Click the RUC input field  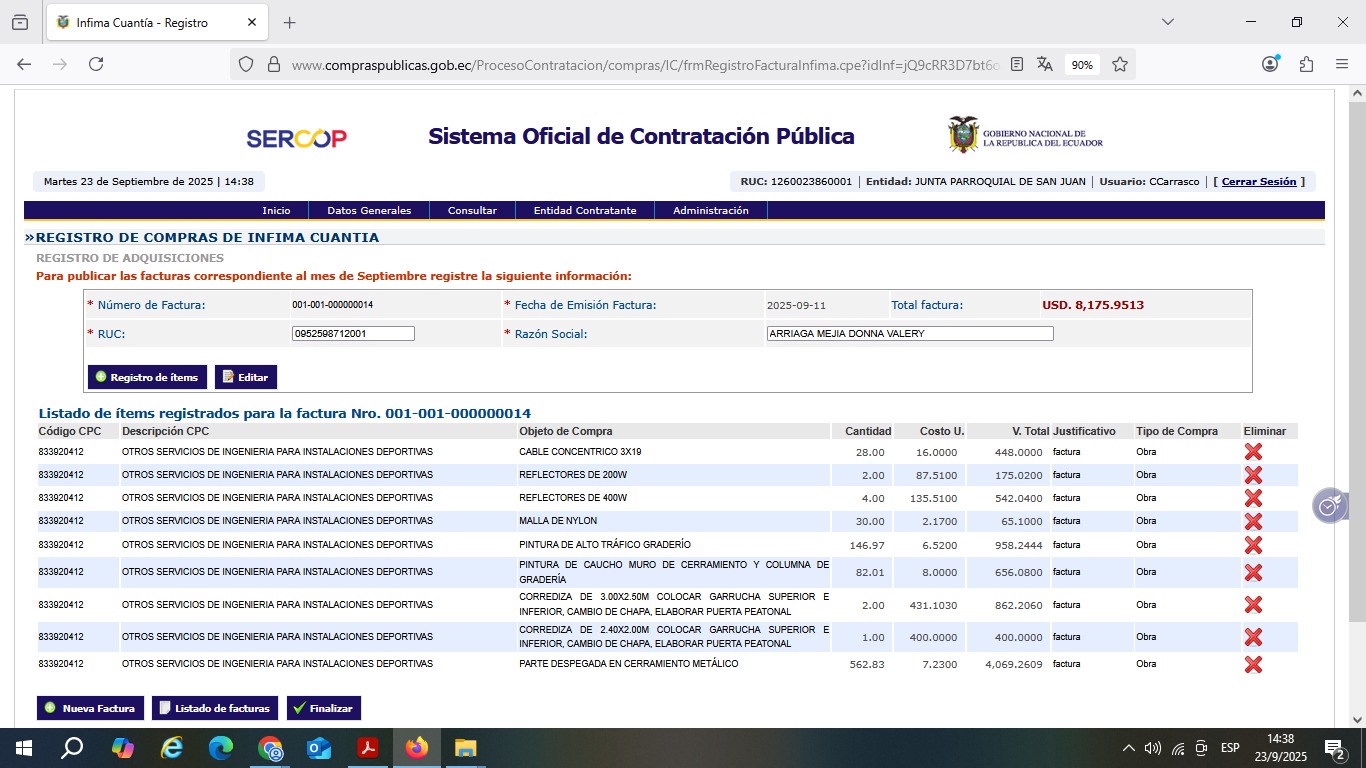pos(353,334)
